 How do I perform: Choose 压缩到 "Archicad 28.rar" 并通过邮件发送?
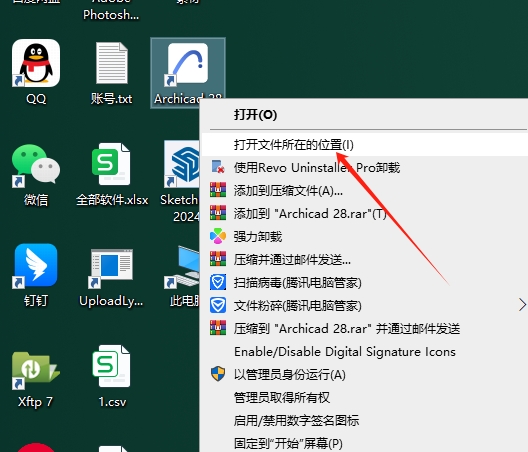pyautogui.click(x=364, y=328)
